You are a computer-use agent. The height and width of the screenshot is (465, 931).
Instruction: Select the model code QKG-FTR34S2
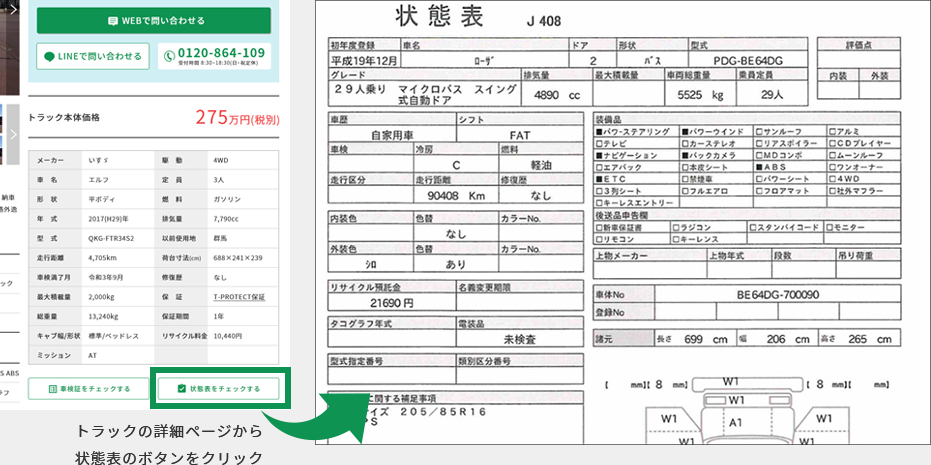(110, 238)
